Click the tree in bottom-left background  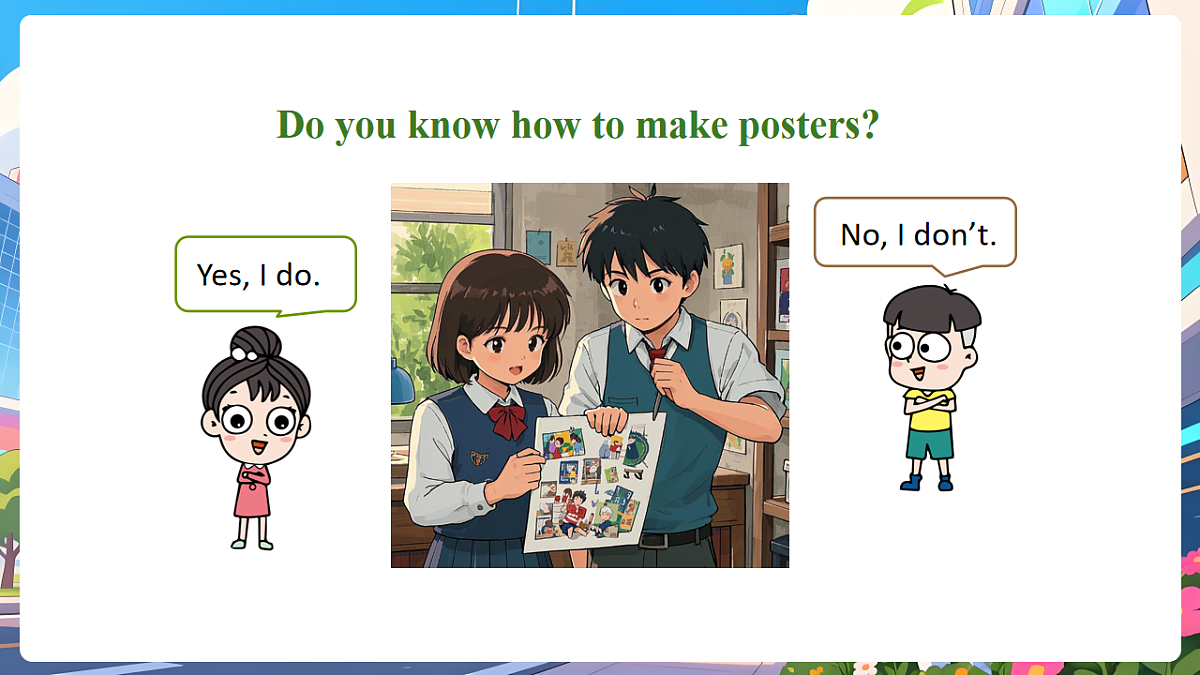pyautogui.click(x=9, y=520)
